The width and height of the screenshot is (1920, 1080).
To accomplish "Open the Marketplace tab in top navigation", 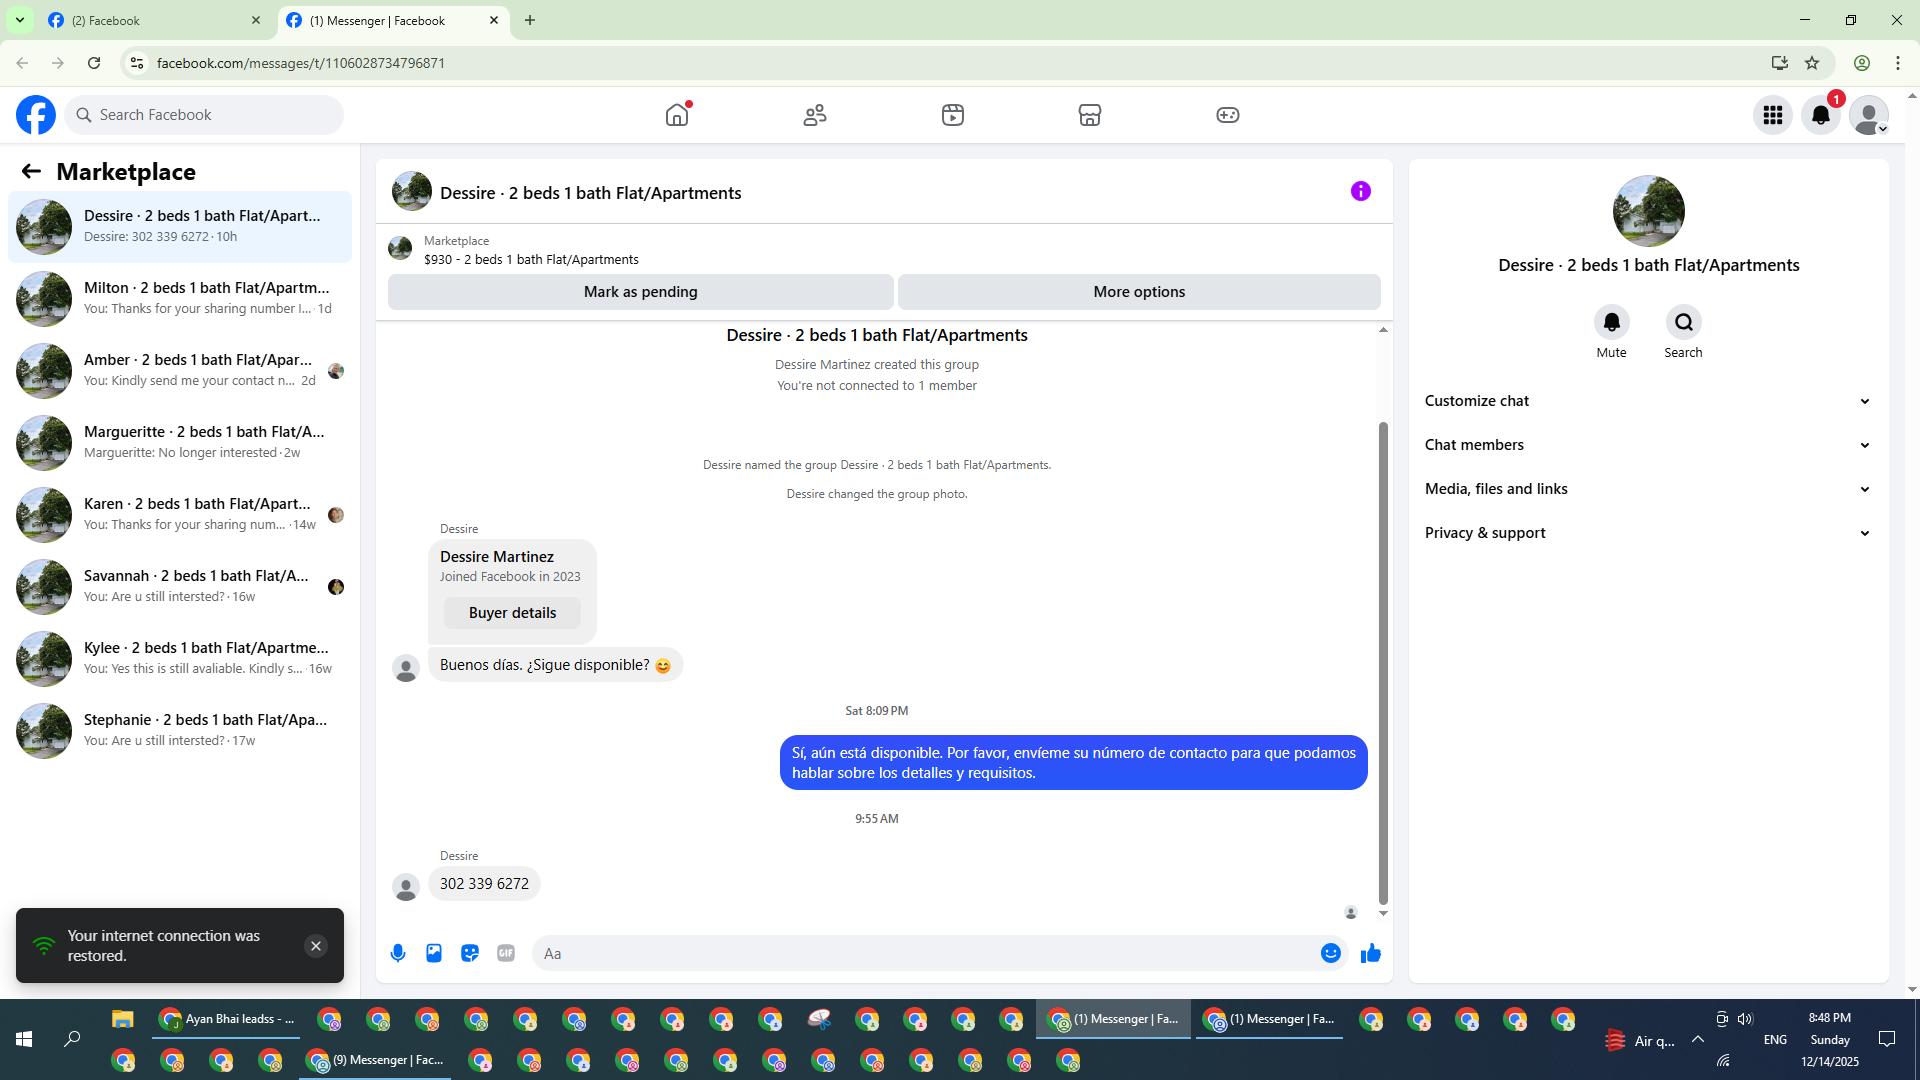I will click(1090, 115).
